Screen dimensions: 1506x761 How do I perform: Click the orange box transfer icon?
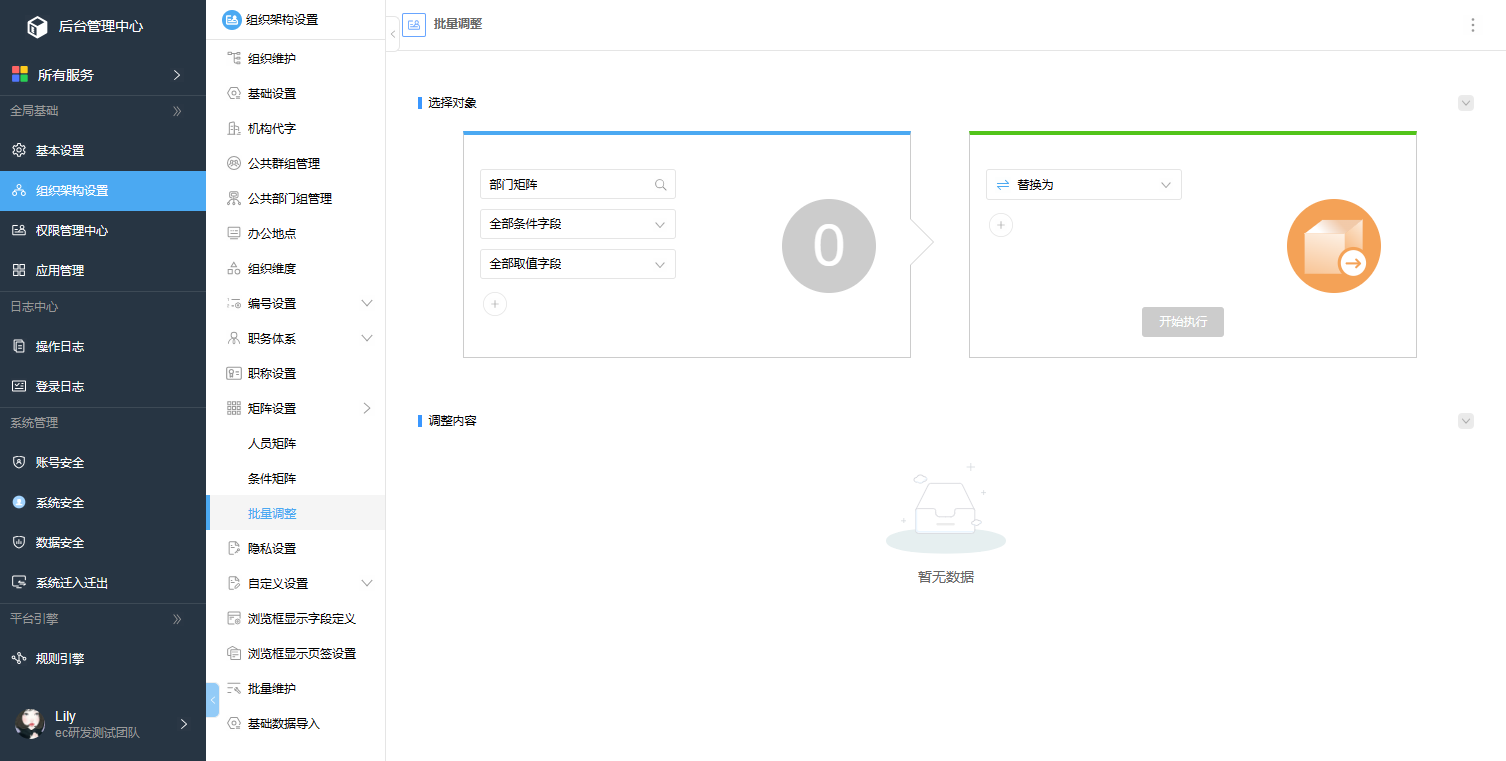pos(1334,246)
